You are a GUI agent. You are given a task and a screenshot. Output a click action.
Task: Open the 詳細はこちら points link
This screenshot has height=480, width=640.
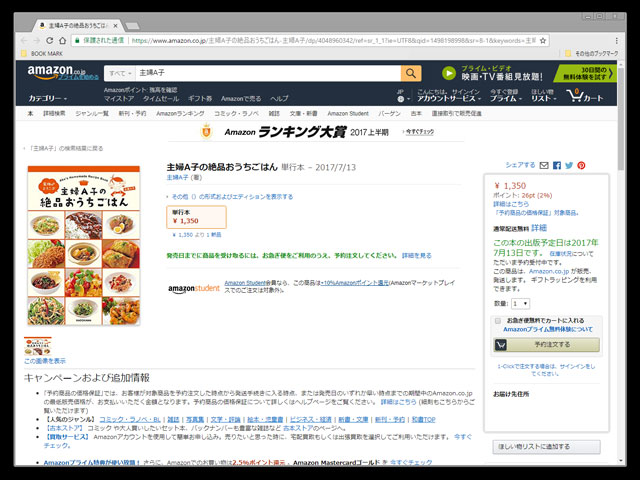point(511,204)
